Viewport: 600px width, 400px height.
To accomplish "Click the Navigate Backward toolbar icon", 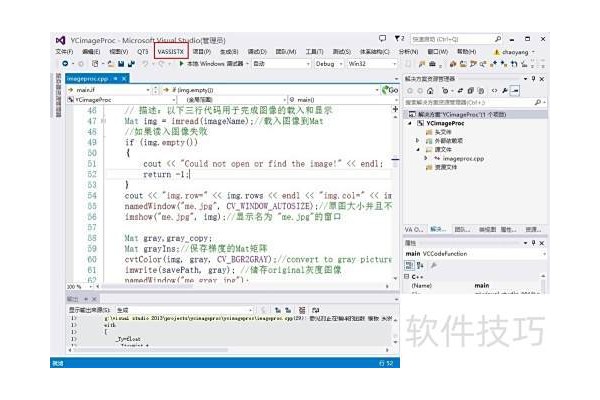I will coord(65,64).
